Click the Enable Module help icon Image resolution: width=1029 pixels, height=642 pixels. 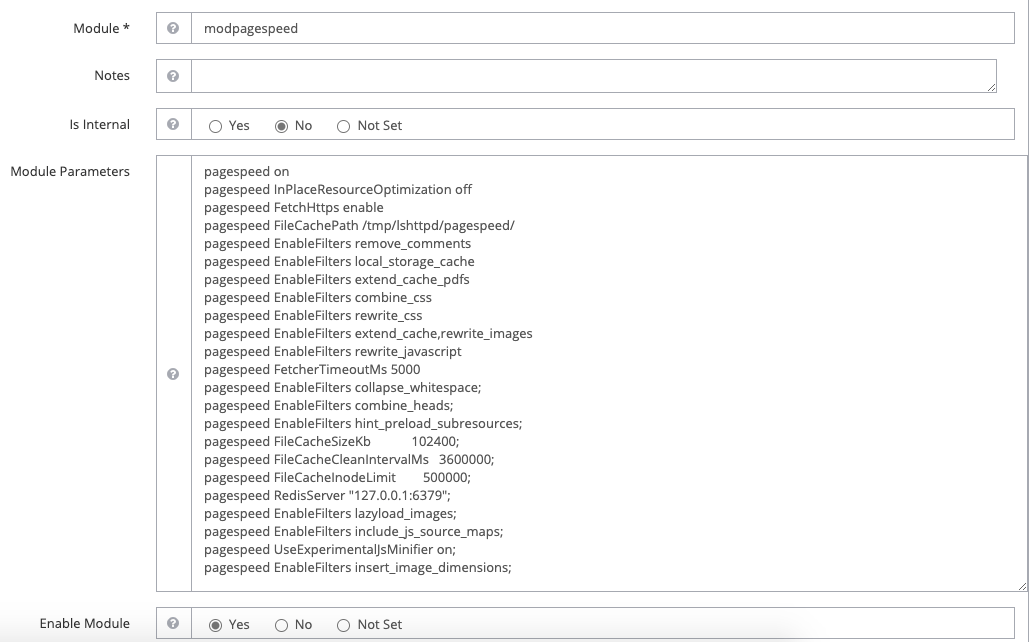coord(173,622)
